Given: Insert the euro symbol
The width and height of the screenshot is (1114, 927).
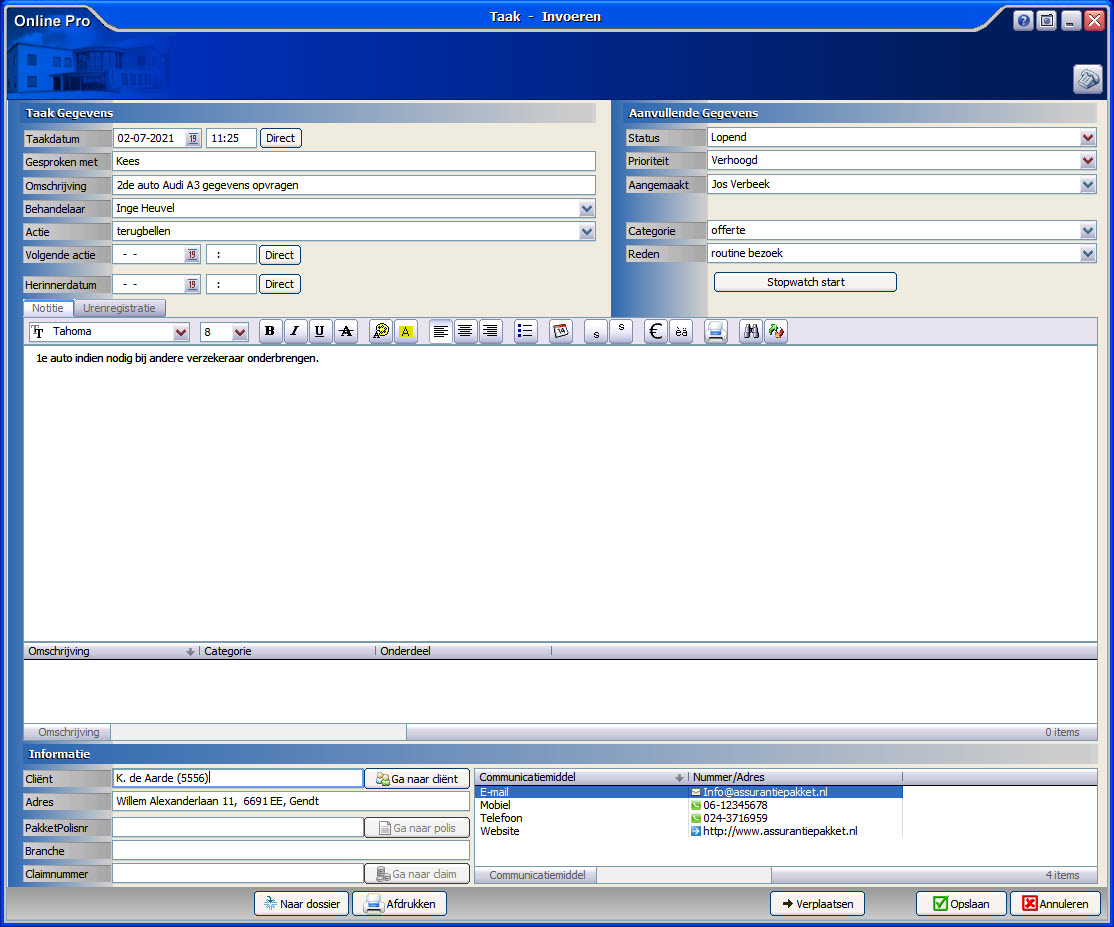Looking at the screenshot, I should click(656, 332).
